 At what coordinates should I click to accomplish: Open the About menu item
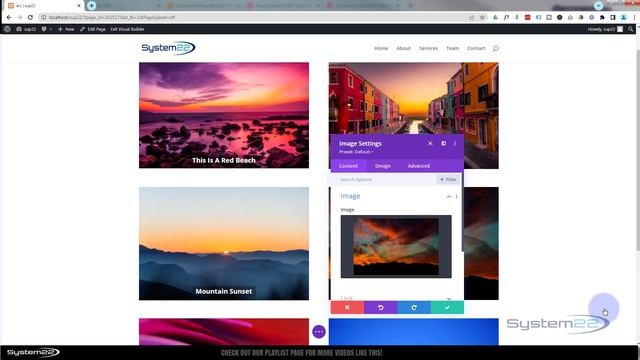tap(404, 48)
